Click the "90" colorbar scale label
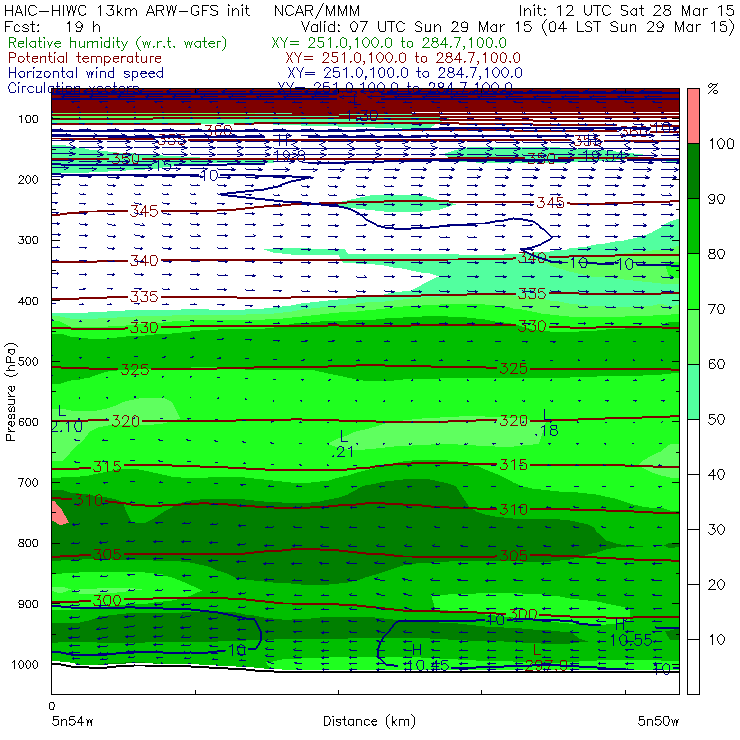740x740 pixels. [716, 199]
